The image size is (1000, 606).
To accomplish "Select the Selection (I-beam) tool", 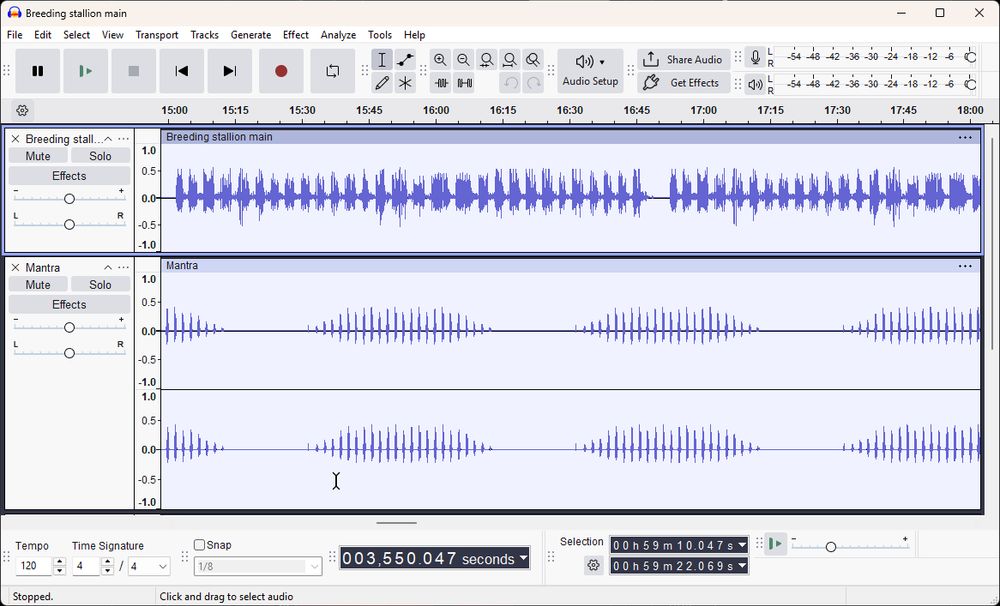I will click(381, 60).
